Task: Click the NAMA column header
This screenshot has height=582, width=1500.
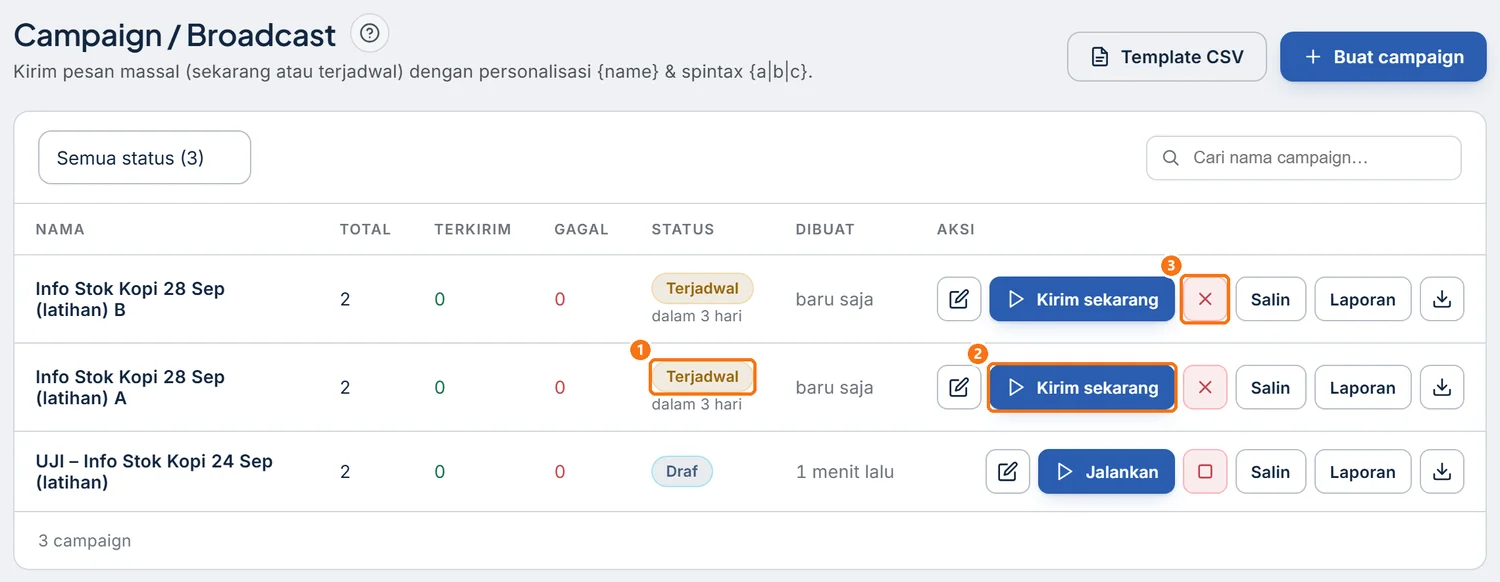Action: click(x=60, y=229)
